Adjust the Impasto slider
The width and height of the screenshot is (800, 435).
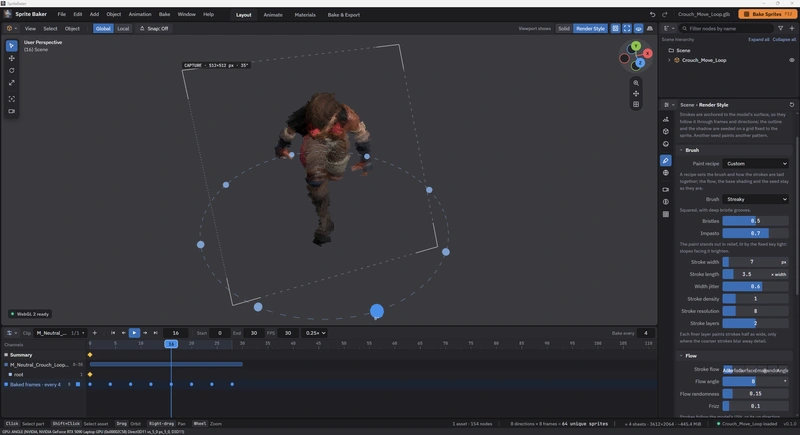[756, 233]
